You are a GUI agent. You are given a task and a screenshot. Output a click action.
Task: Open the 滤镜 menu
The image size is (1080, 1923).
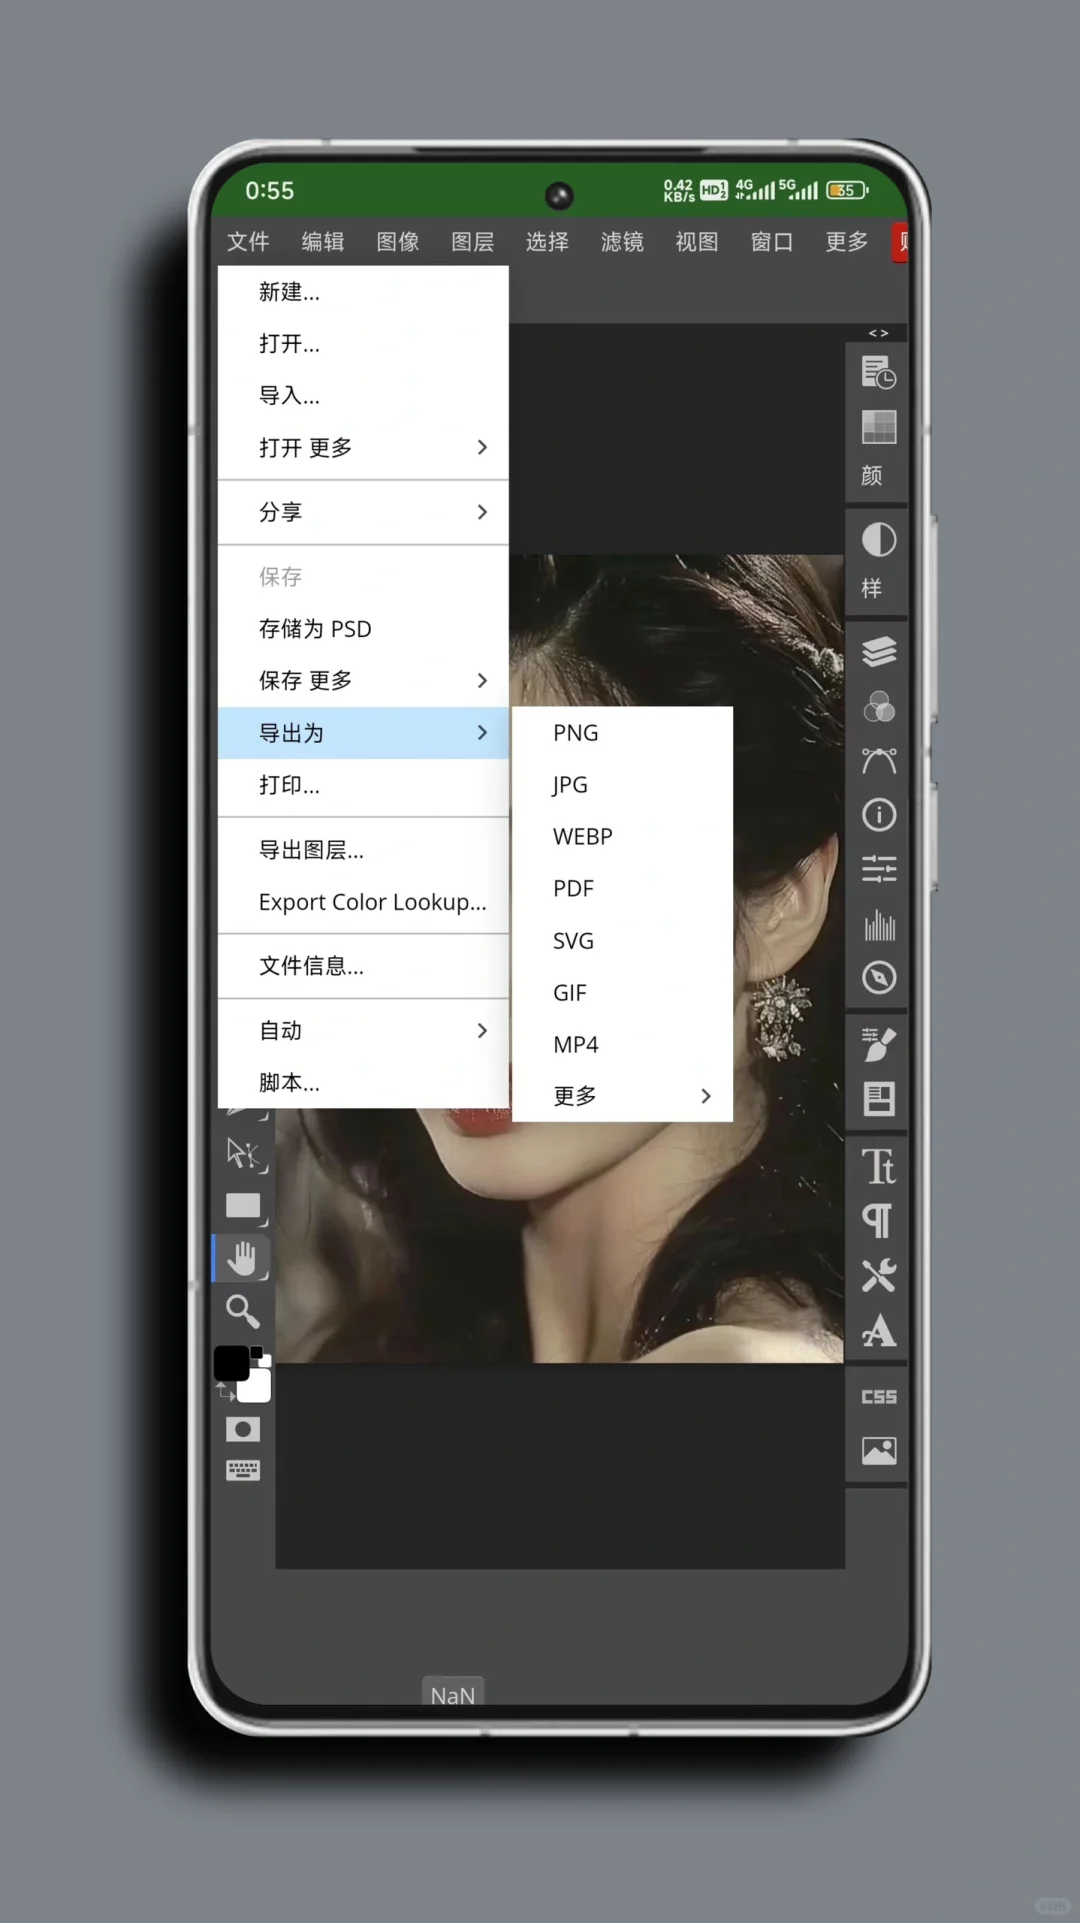[622, 242]
